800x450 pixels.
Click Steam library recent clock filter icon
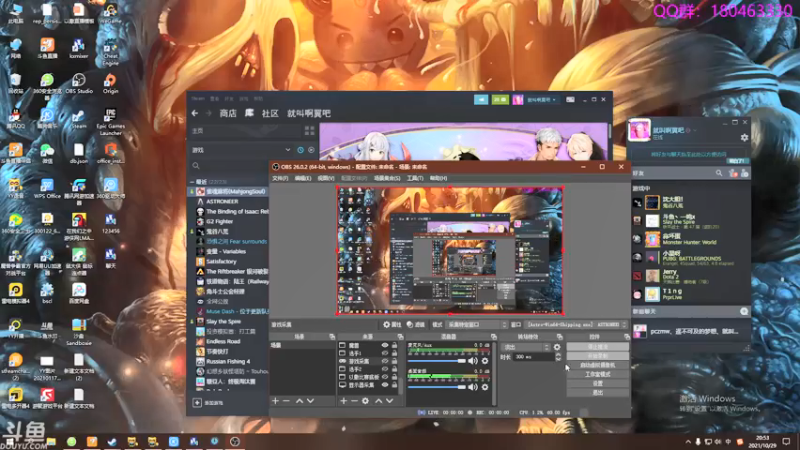pyautogui.click(x=301, y=150)
